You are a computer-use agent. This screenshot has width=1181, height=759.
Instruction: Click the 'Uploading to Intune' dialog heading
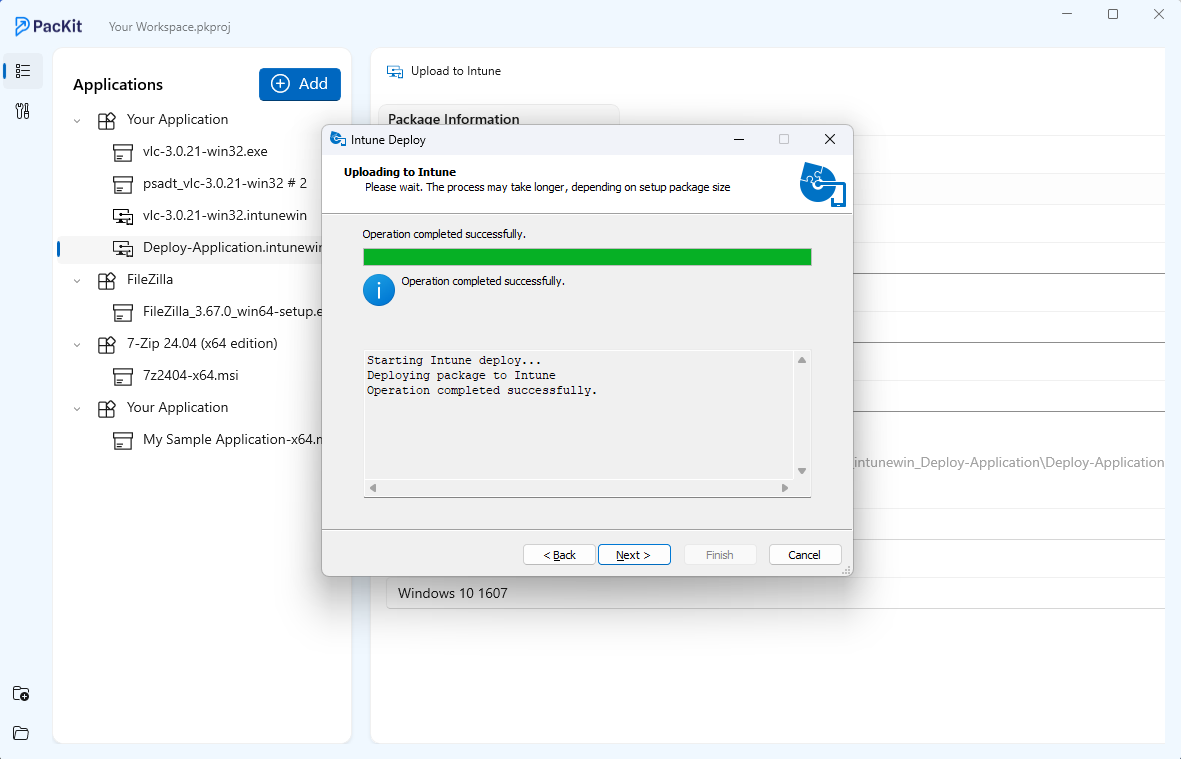400,172
